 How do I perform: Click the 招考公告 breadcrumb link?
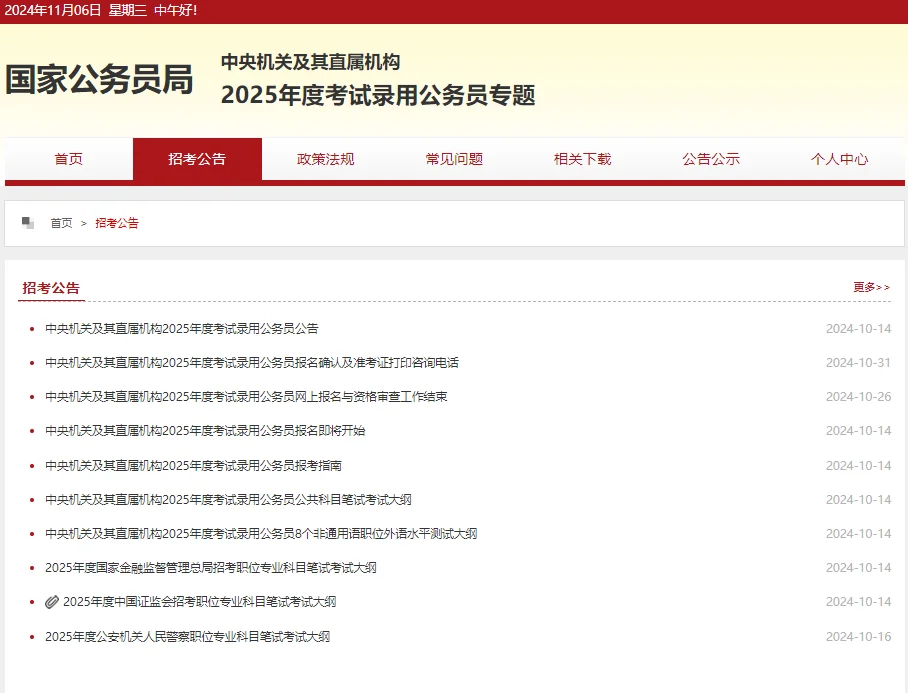117,223
